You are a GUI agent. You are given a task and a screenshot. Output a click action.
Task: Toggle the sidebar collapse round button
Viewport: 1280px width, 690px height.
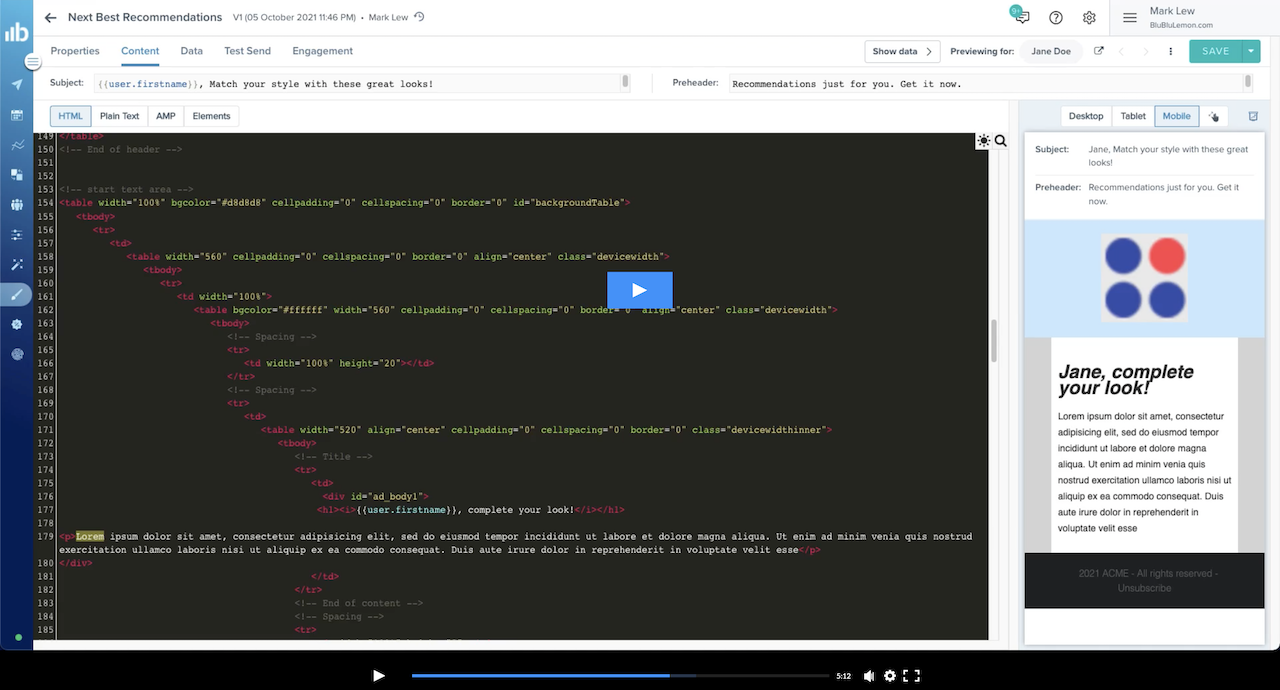coord(33,62)
